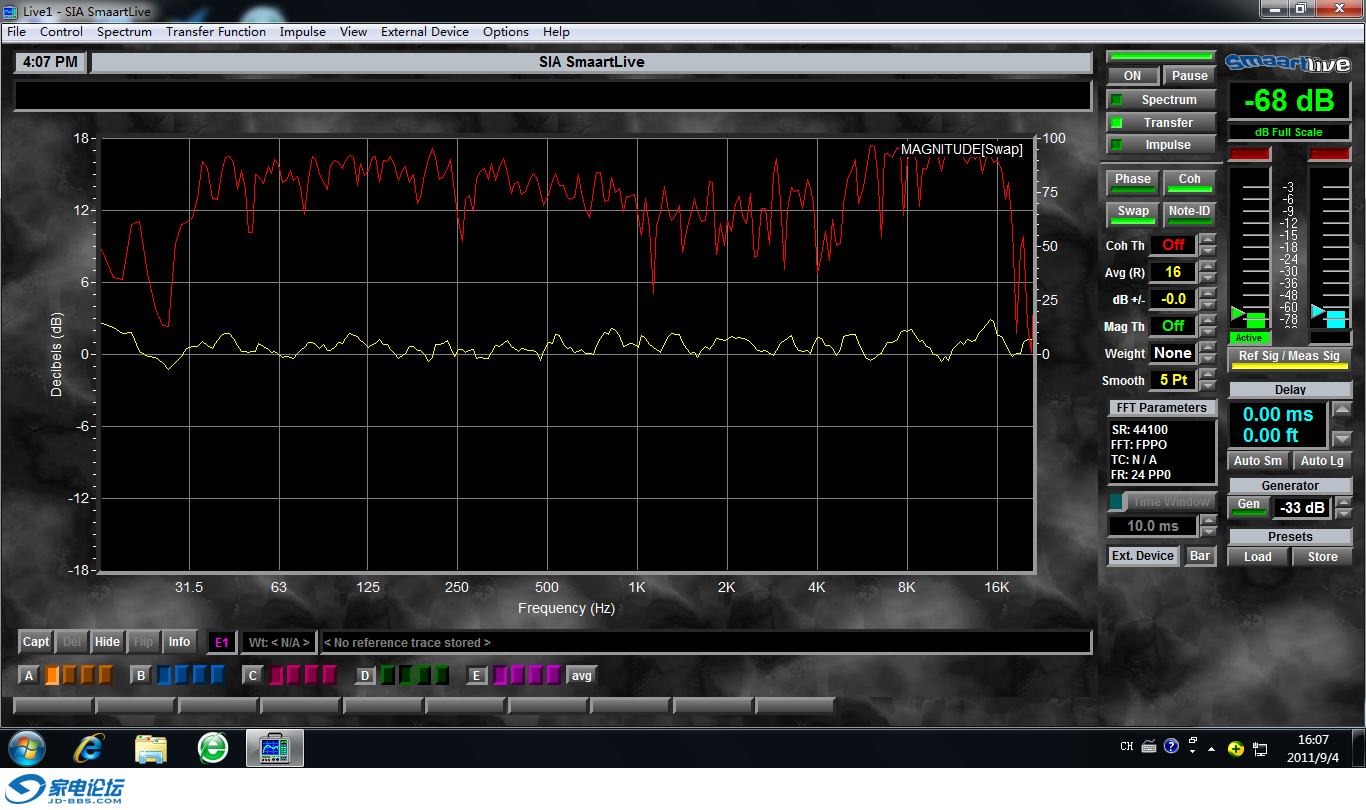Screen dimensions: 1366x810
Task: Click the bank C reference trace button
Action: point(253,676)
